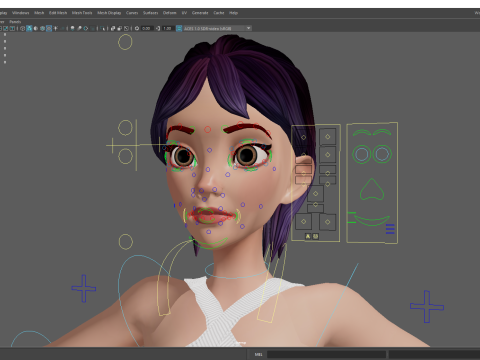Screen dimensions: 480x360
Task: Toggle the use all lights icon
Action: (x=56, y=28)
